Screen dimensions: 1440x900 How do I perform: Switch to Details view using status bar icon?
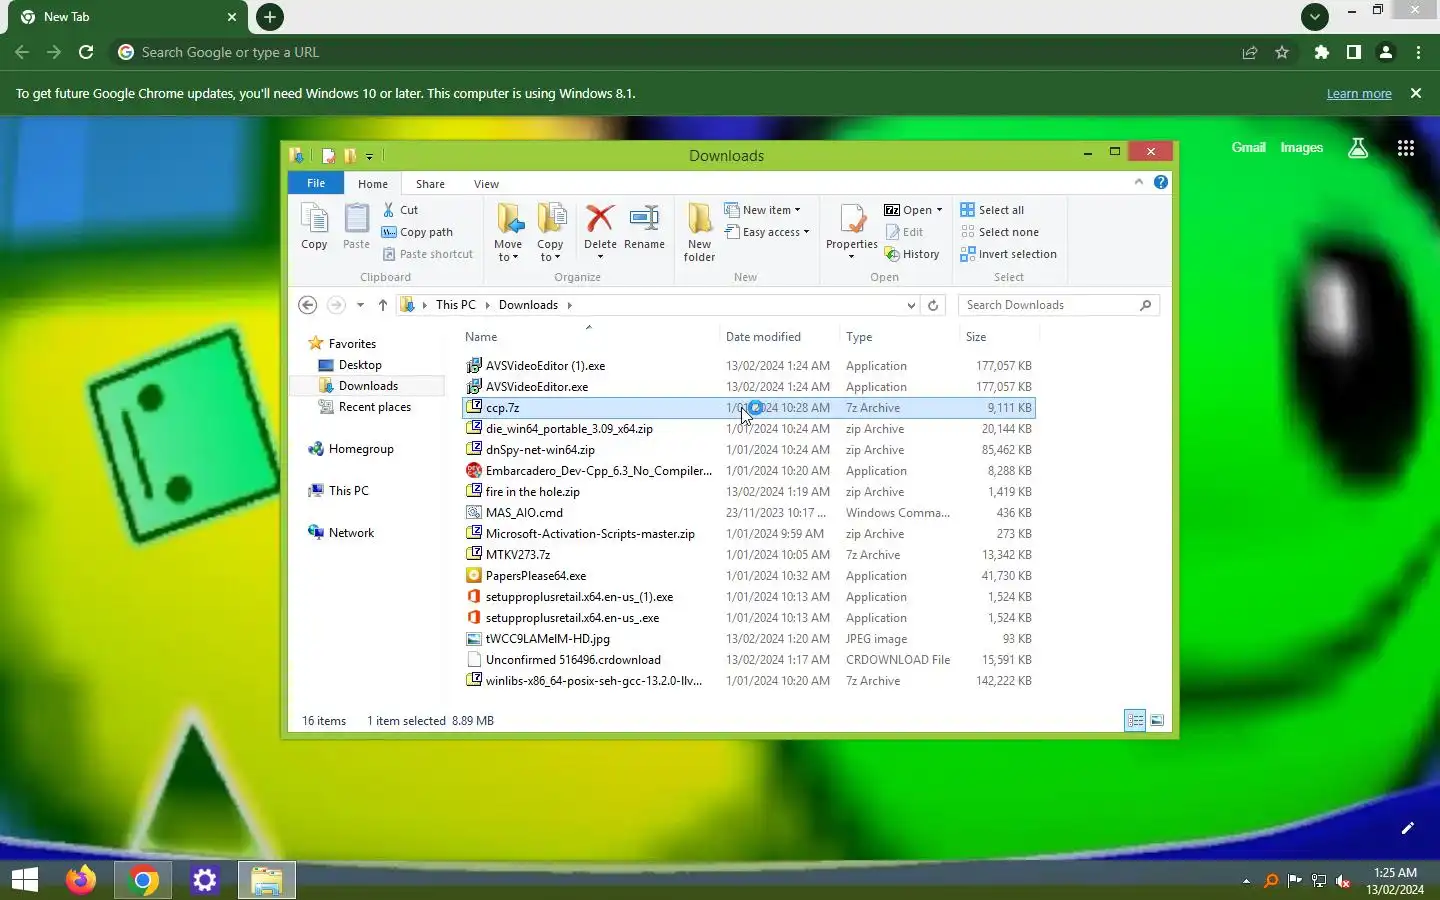(1135, 720)
